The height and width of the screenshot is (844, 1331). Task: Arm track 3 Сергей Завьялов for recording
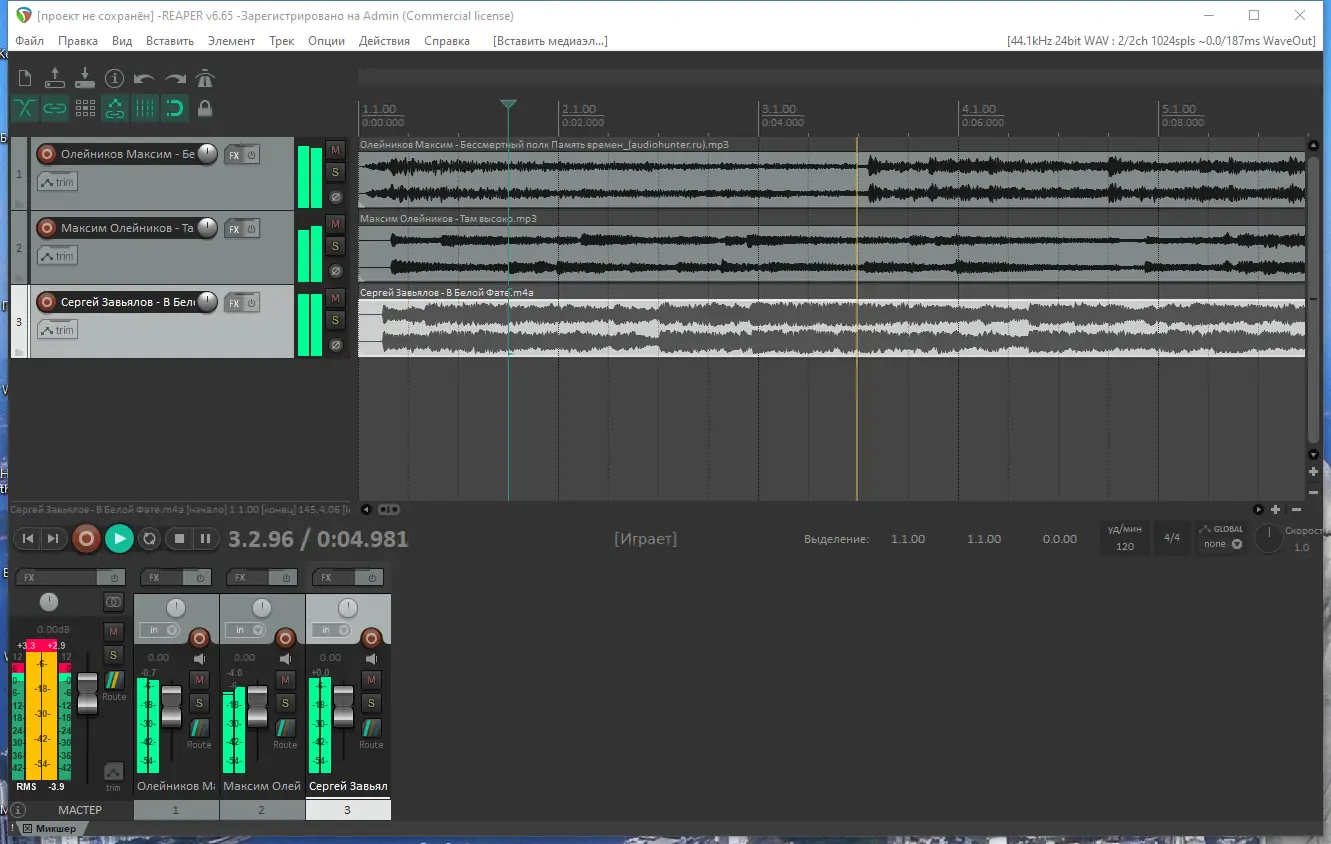[x=46, y=302]
